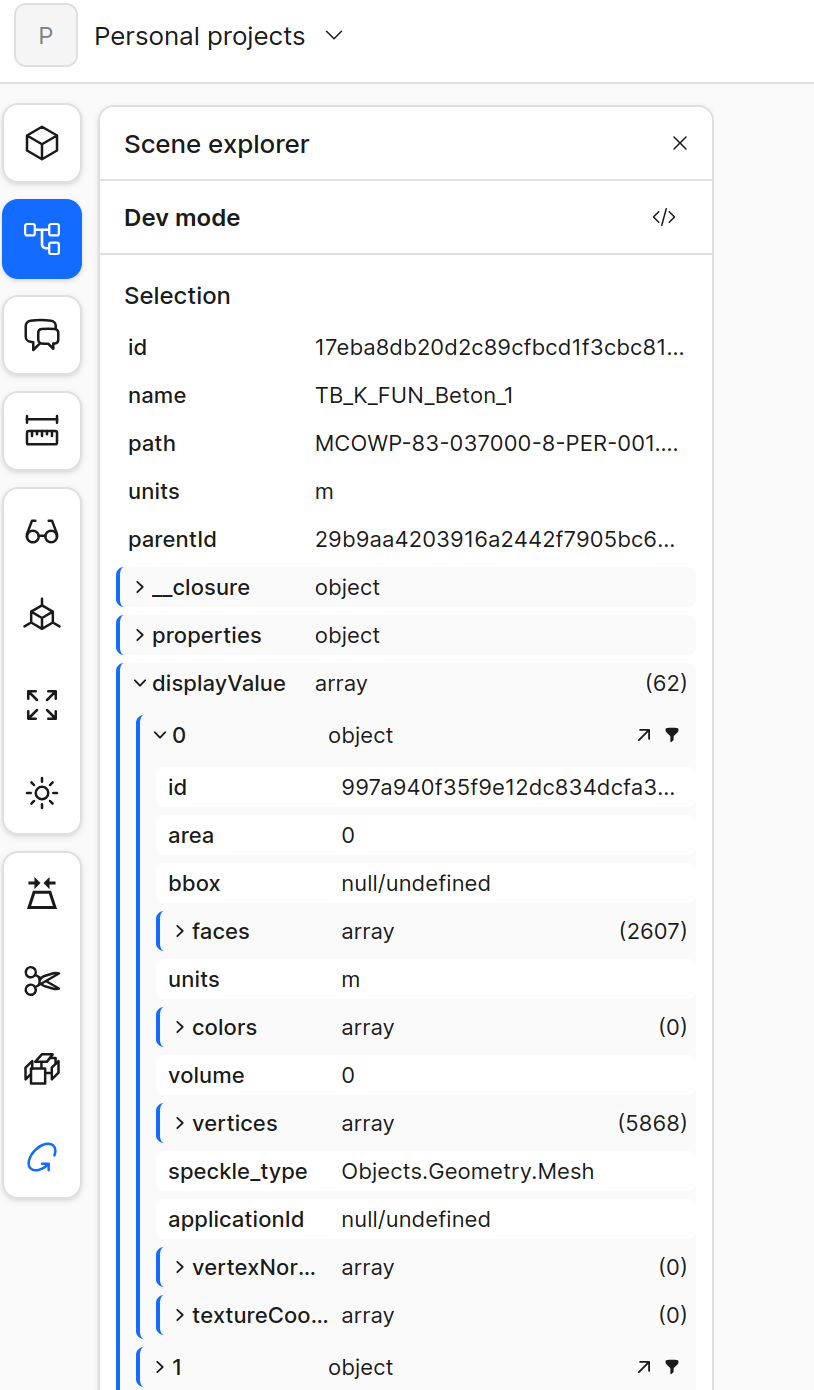Click the zoom extents arrows icon
This screenshot has height=1390, width=814.
[42, 705]
